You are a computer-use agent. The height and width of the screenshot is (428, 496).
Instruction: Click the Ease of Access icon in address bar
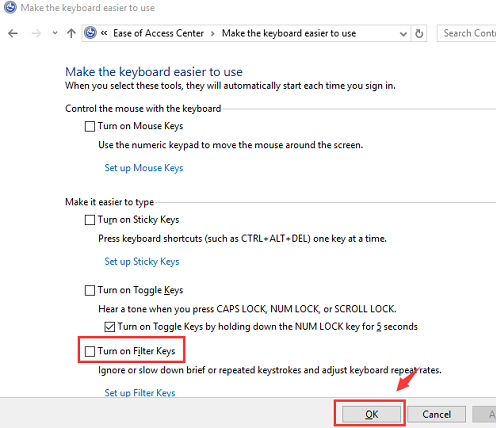point(90,33)
